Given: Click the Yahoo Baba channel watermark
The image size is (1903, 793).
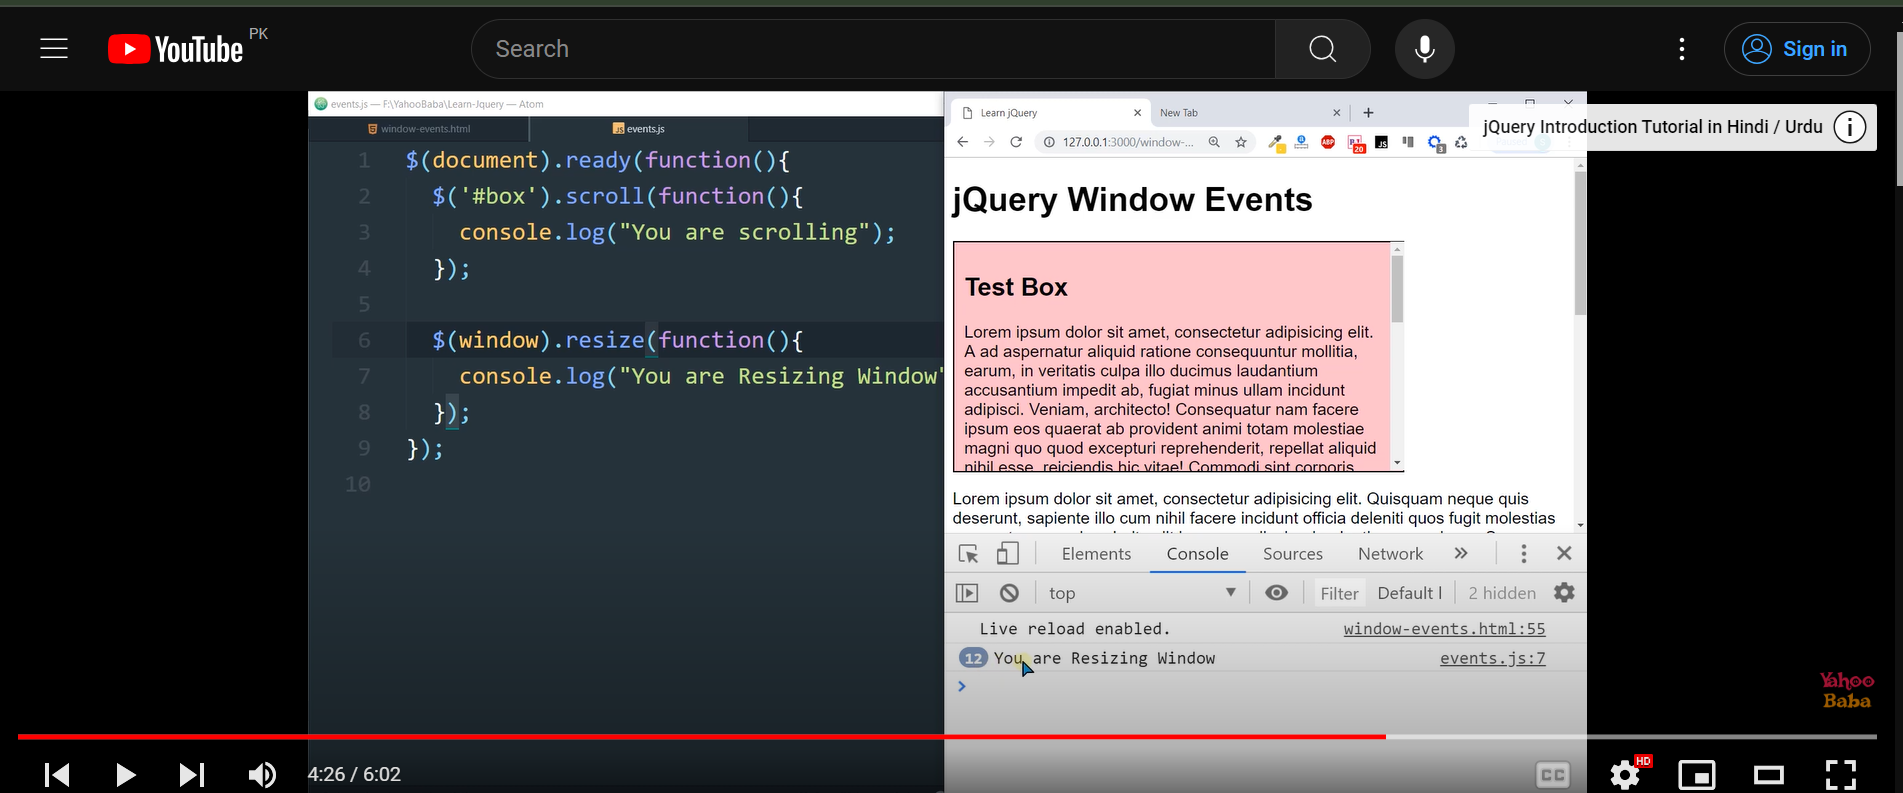Looking at the screenshot, I should point(1846,690).
